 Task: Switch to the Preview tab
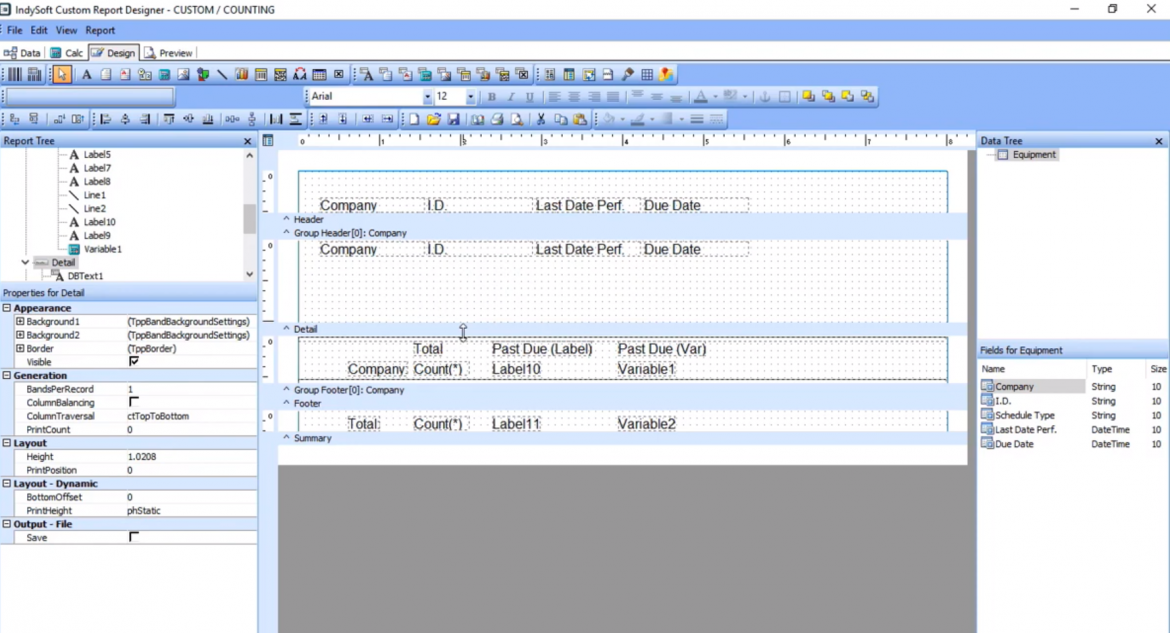[x=175, y=52]
